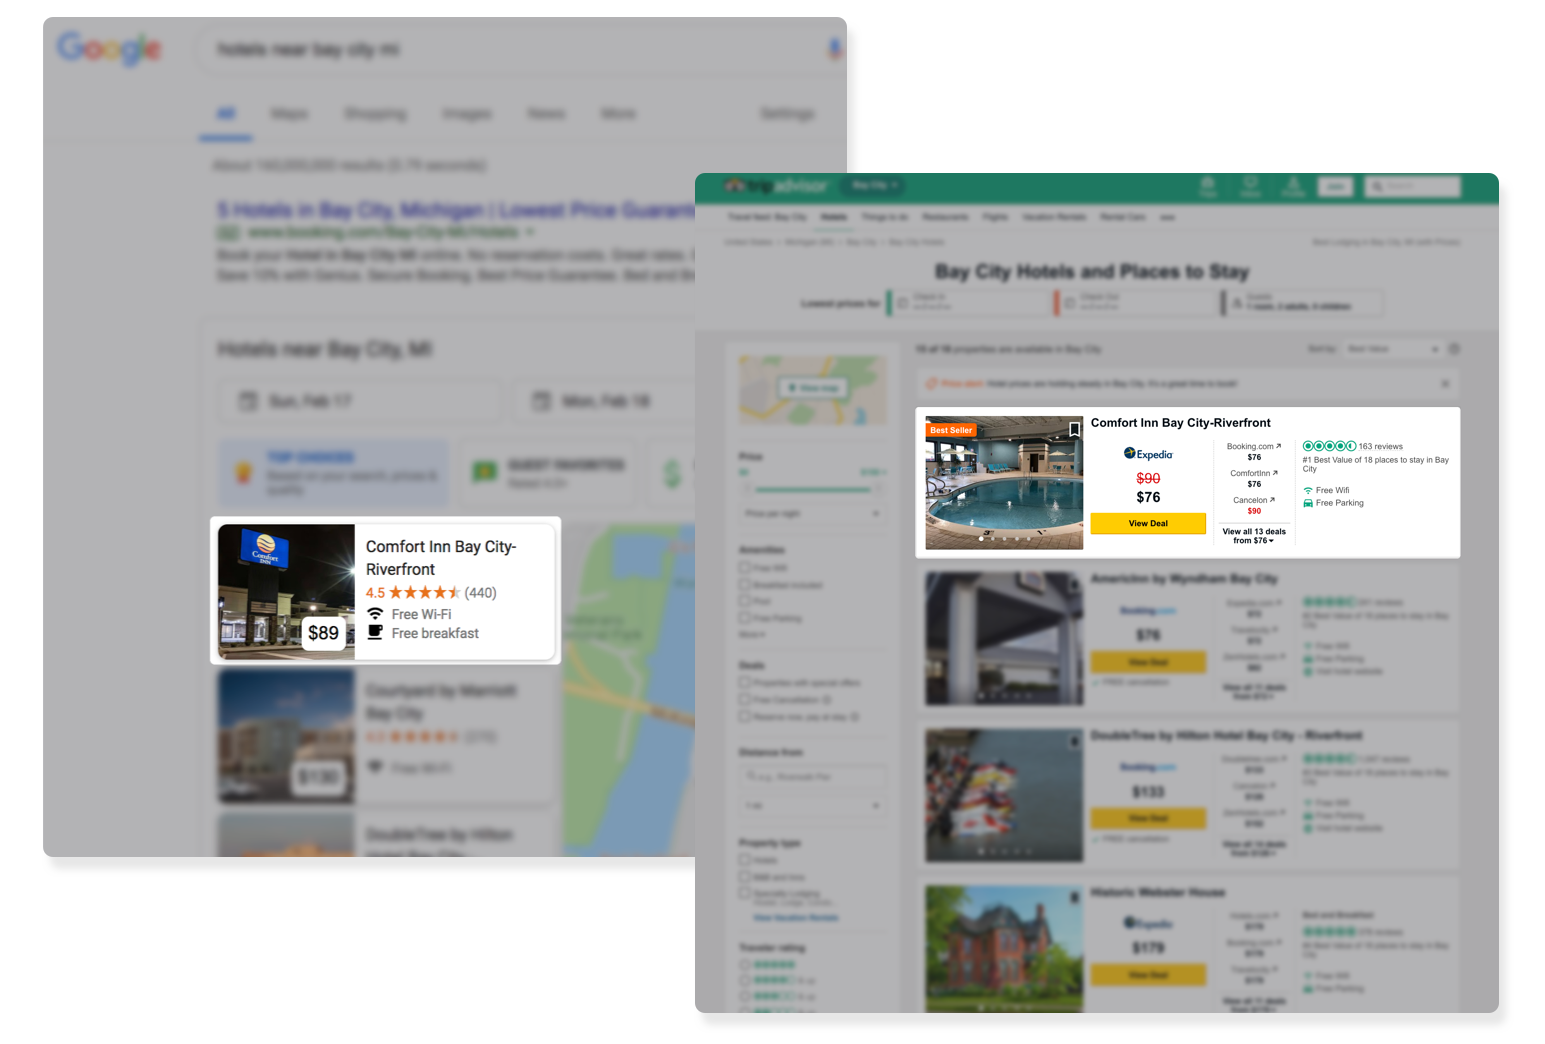The image size is (1545, 1044).
Task: Click the Free breakfast cup icon
Action: click(375, 632)
